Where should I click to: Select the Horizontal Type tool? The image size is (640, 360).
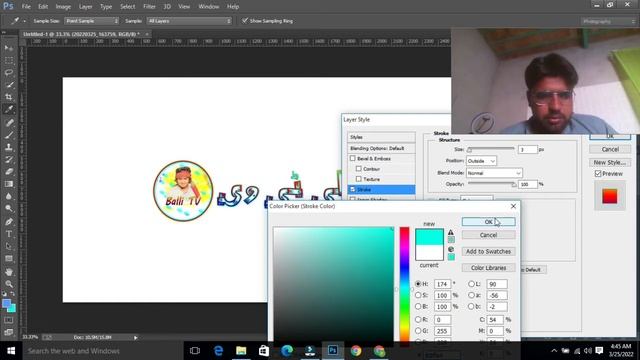point(9,234)
